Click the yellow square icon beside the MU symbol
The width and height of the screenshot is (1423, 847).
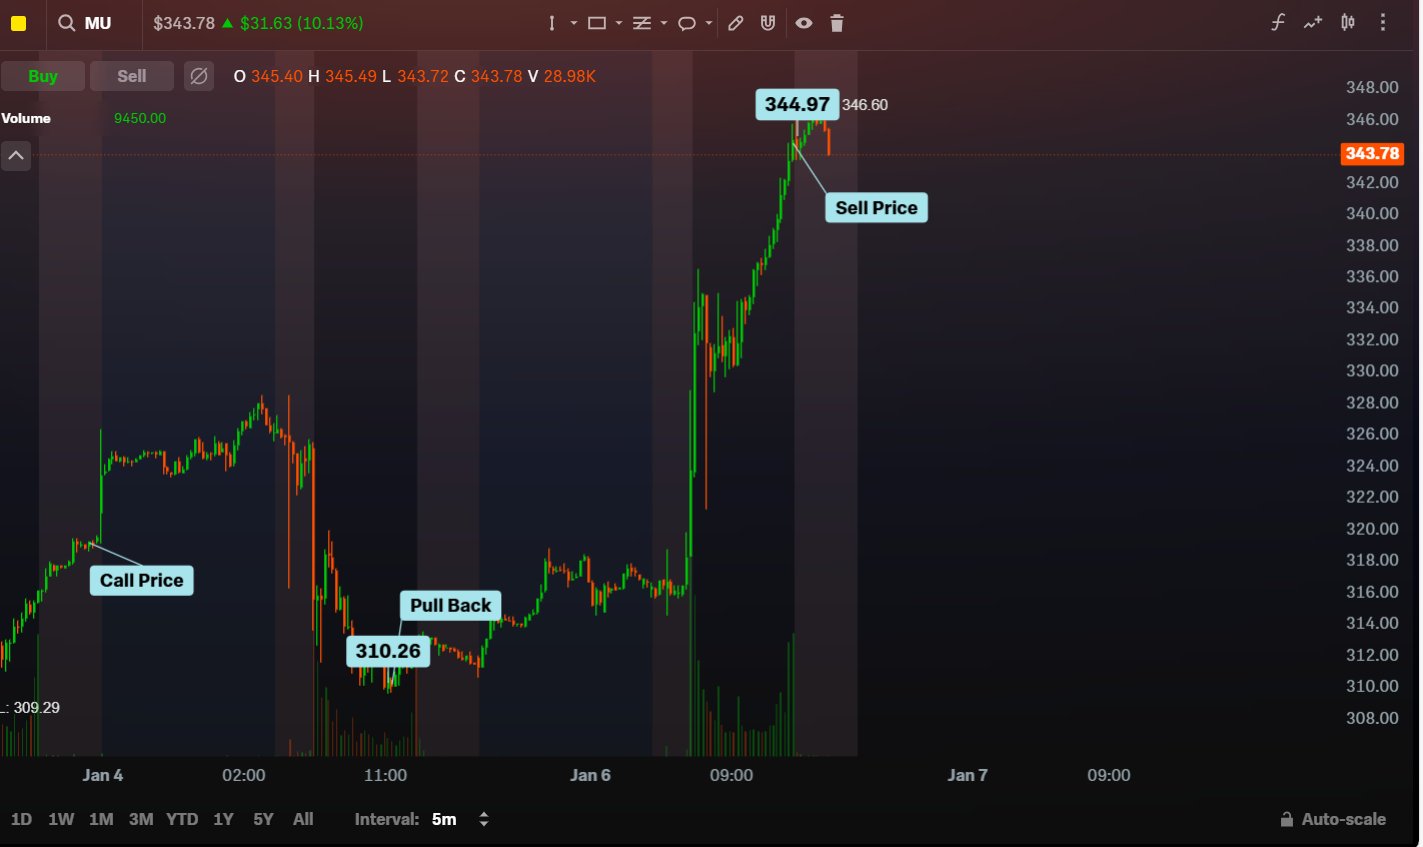pos(18,23)
